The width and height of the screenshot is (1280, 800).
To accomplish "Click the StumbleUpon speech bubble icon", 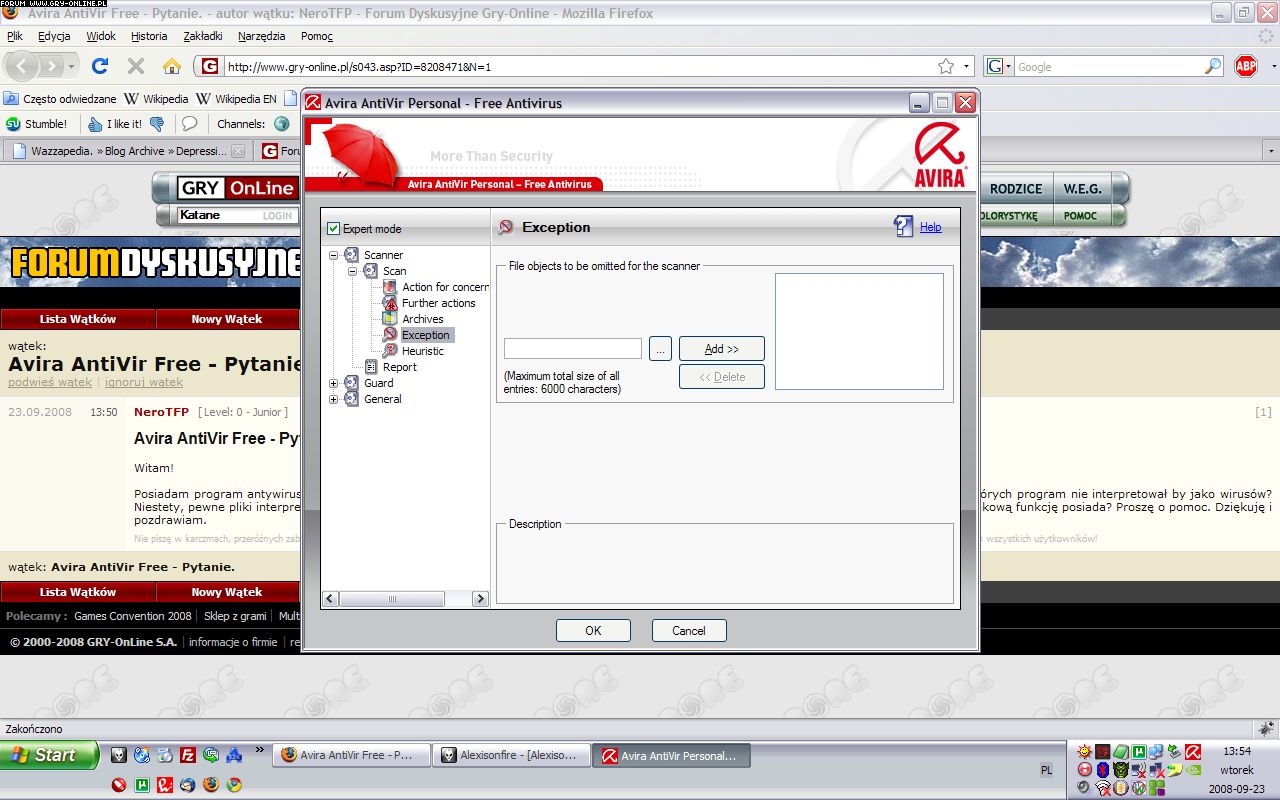I will pyautogui.click(x=189, y=124).
